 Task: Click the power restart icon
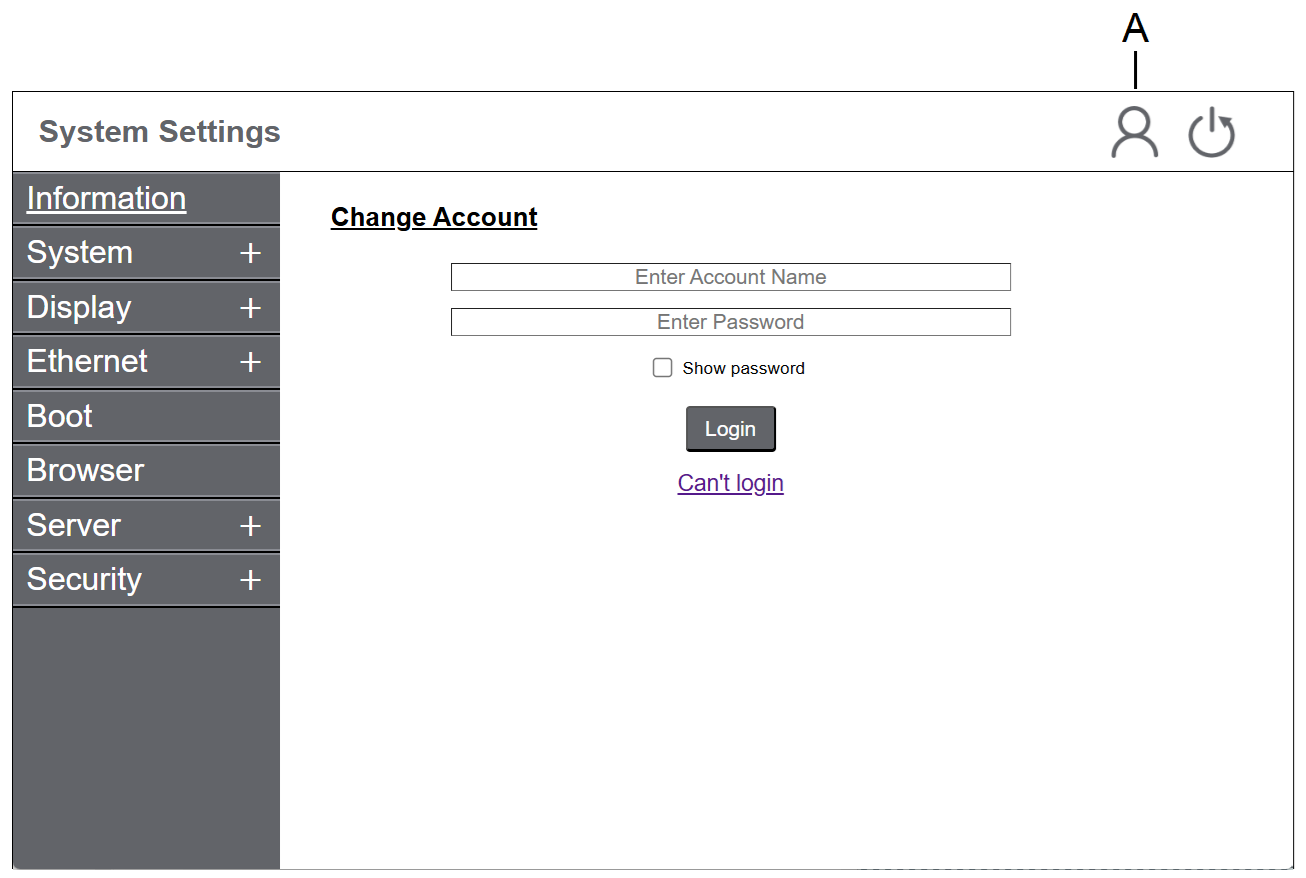point(1211,133)
